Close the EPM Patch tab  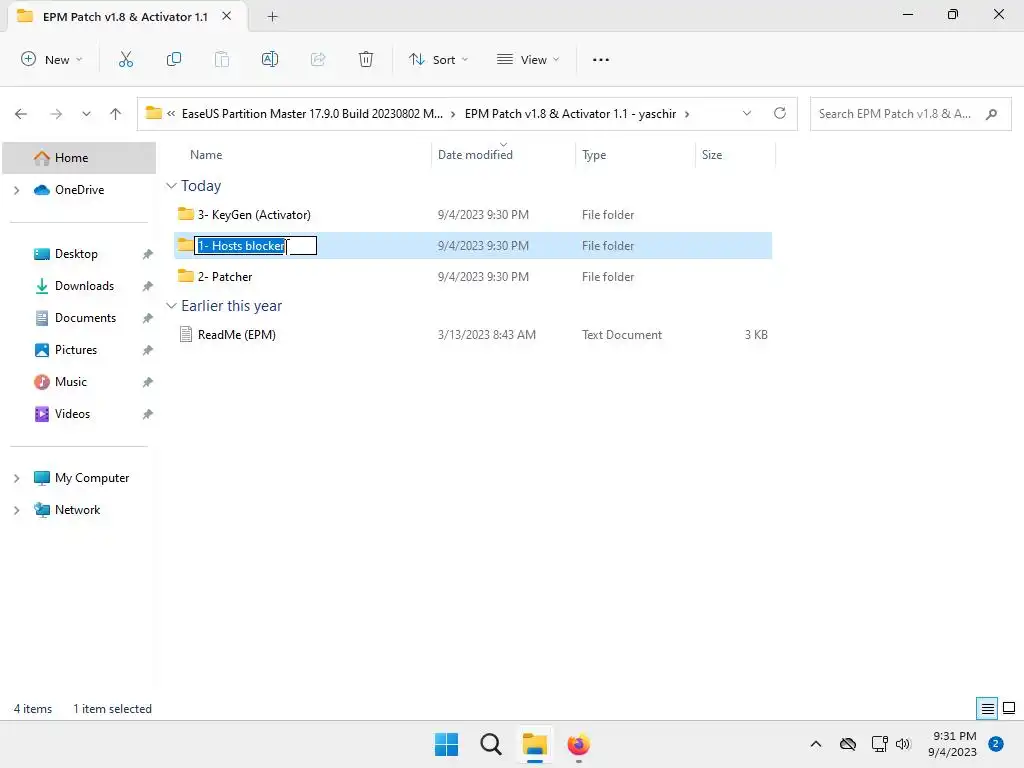[227, 16]
